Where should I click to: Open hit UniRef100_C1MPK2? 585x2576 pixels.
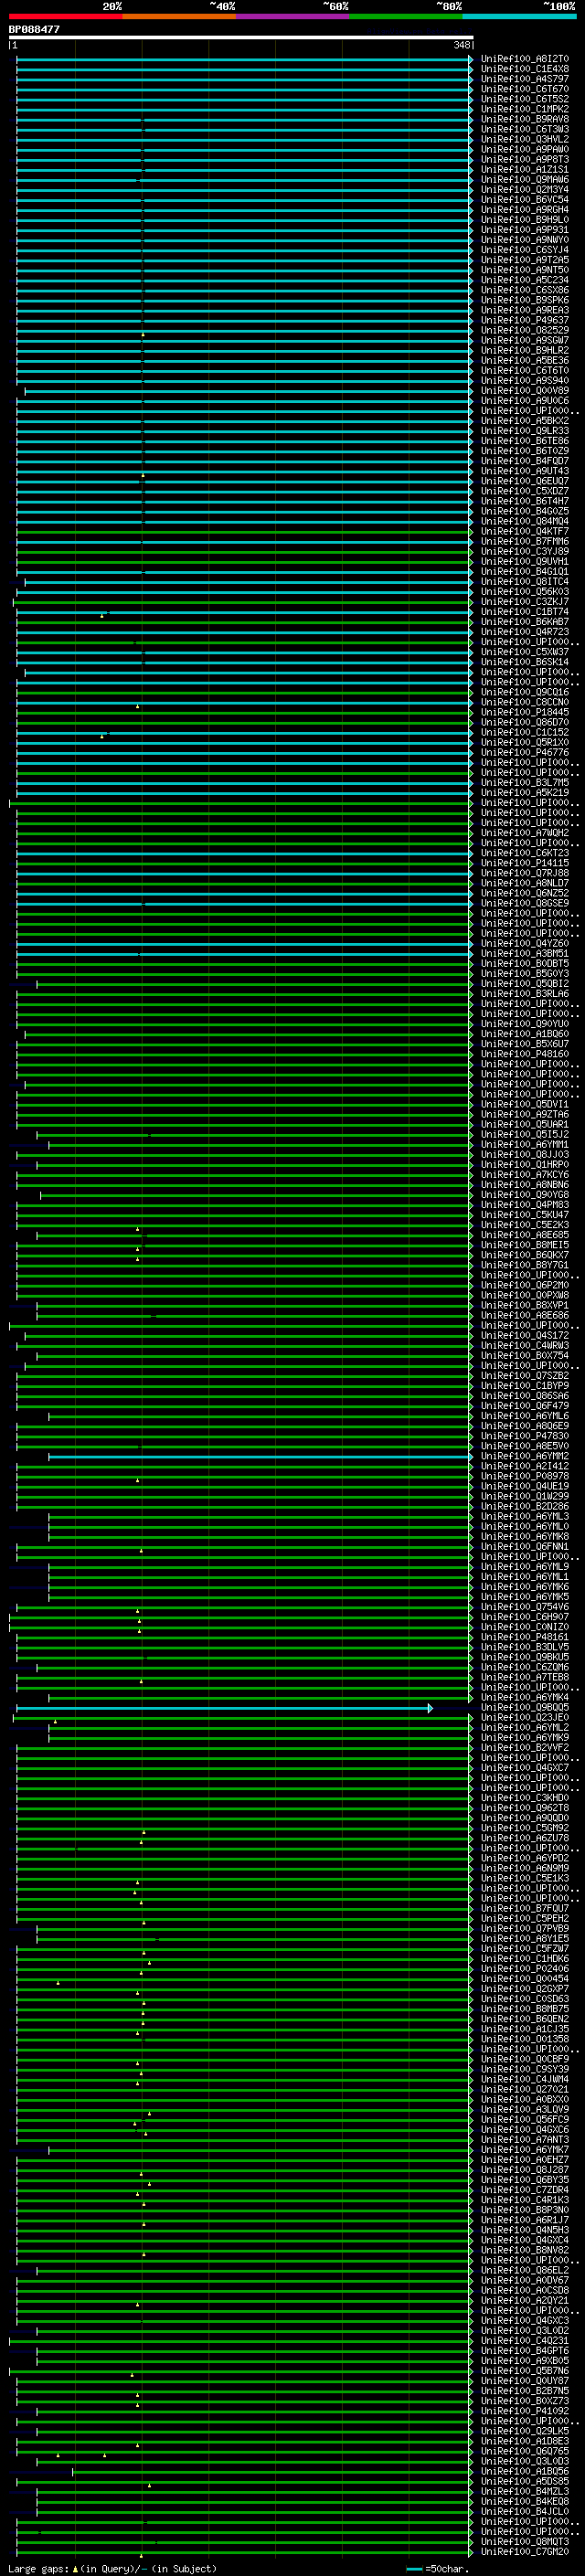tap(525, 109)
